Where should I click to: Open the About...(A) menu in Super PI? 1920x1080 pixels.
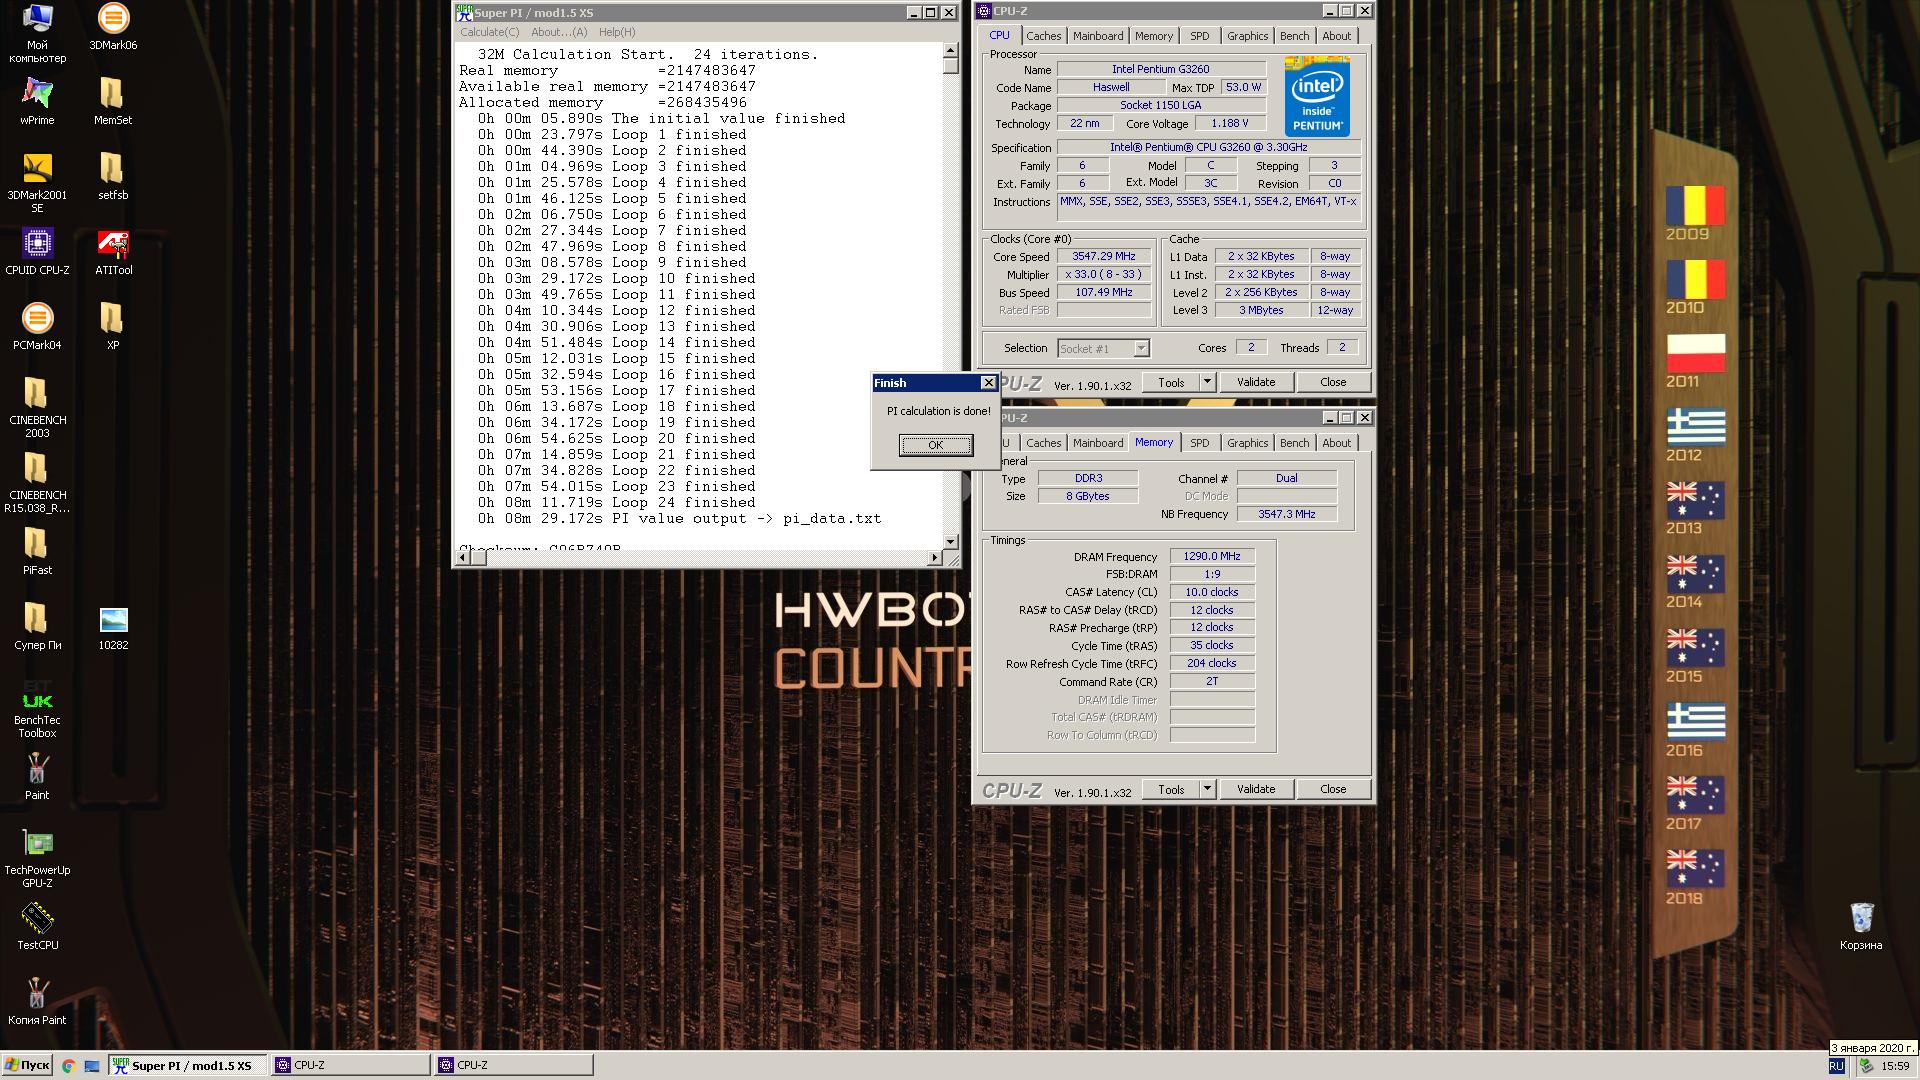coord(559,32)
